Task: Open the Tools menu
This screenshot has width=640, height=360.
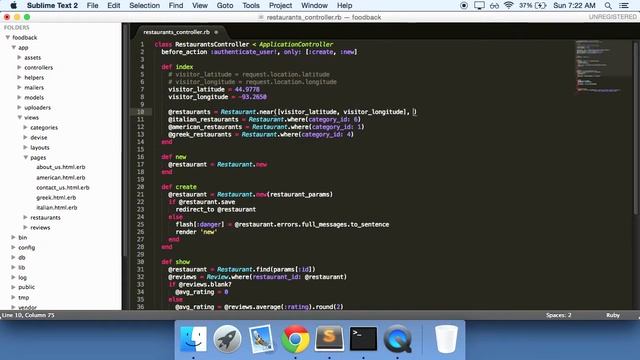Action: pyautogui.click(x=251, y=5)
